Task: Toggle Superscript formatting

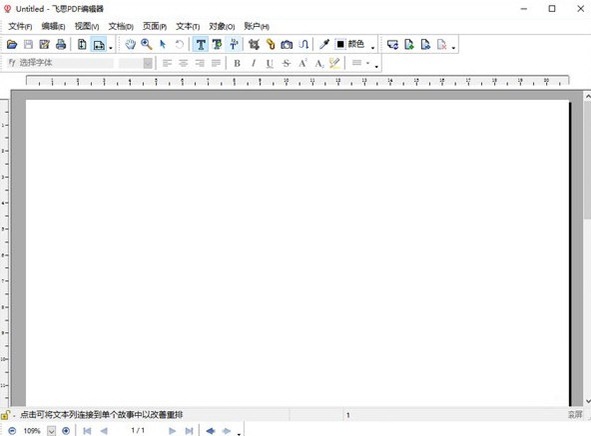Action: pyautogui.click(x=303, y=63)
